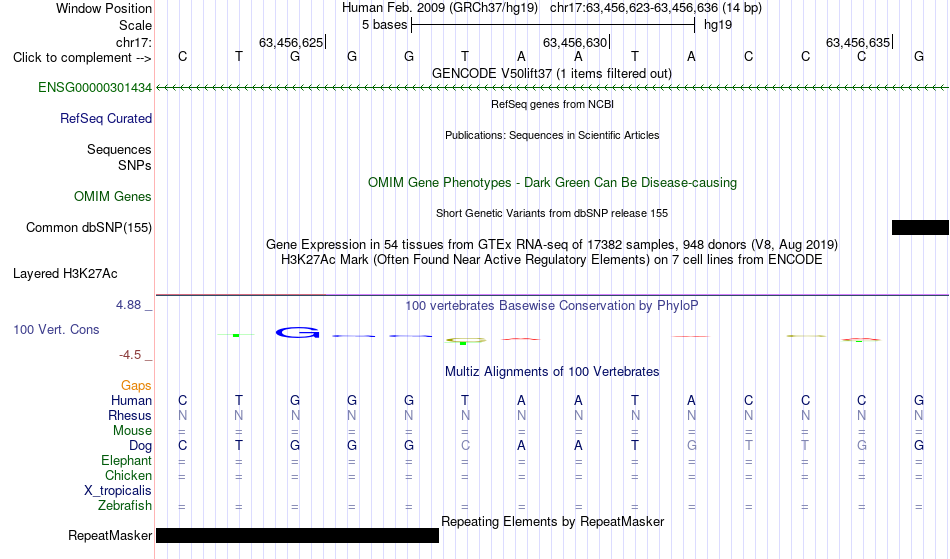Click the GTEx 'Gene Expression in 54 tissues' title
Image resolution: width=950 pixels, height=559 pixels.
(x=552, y=245)
